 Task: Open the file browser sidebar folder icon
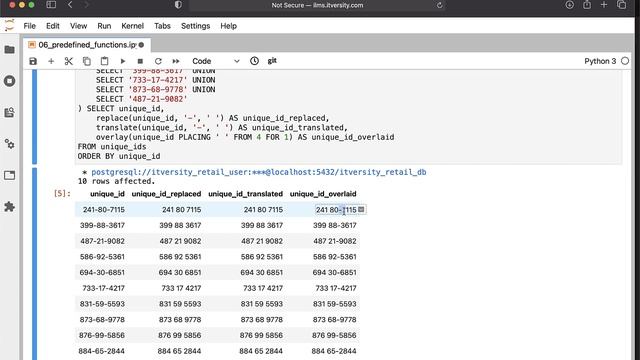[9, 50]
